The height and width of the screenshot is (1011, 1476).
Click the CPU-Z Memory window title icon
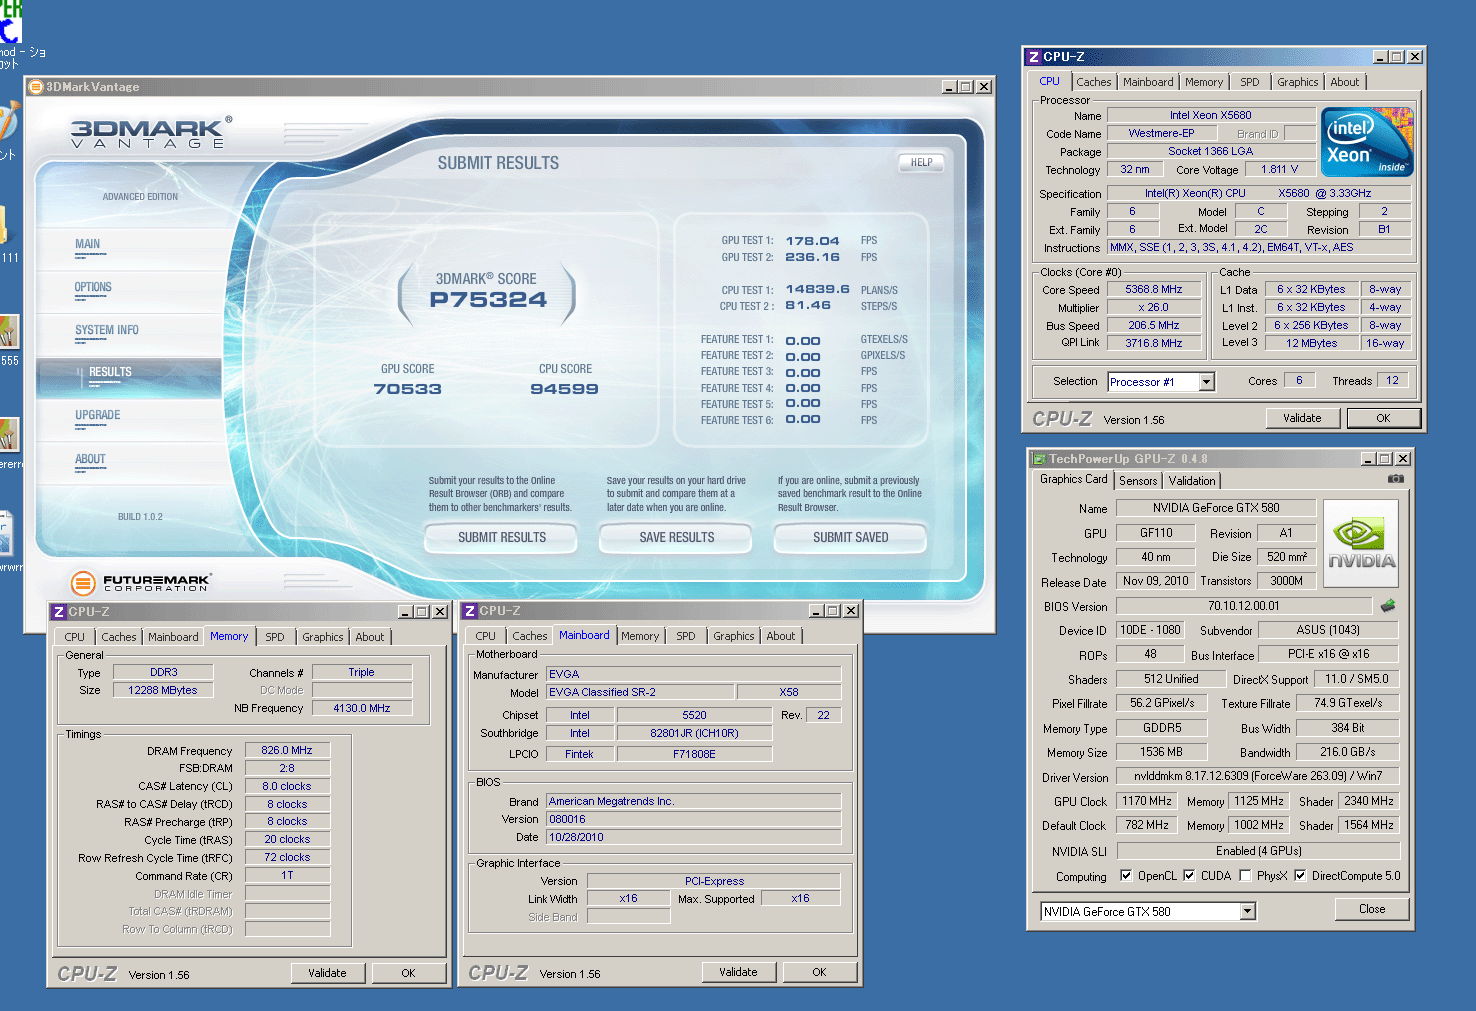point(59,612)
